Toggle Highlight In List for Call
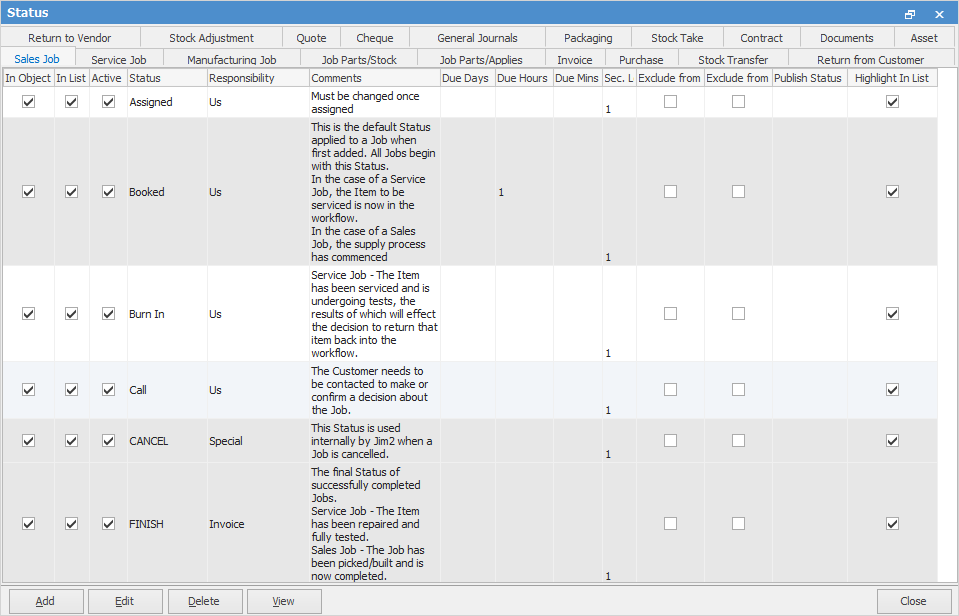This screenshot has height=616, width=959. click(x=892, y=390)
